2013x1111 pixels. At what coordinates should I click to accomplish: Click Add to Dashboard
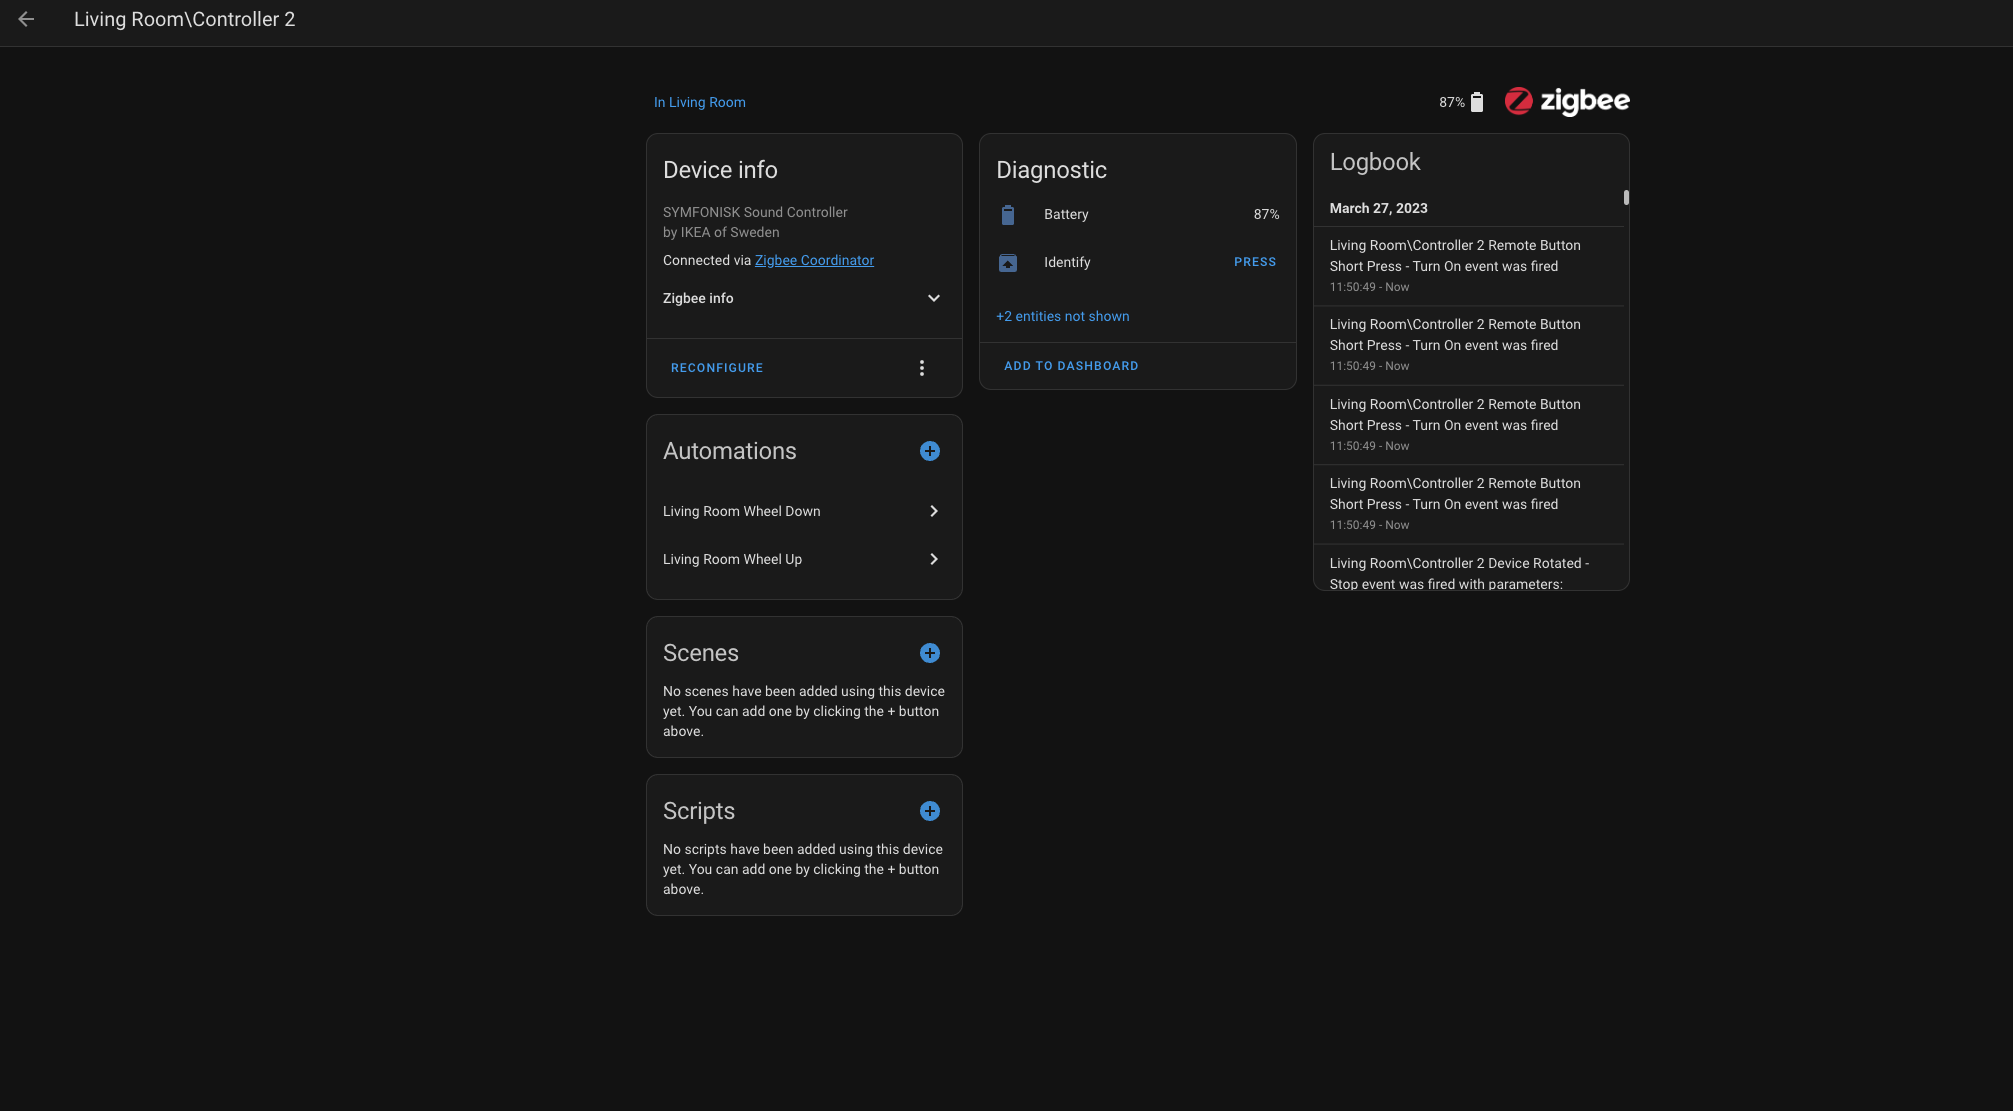tap(1070, 366)
